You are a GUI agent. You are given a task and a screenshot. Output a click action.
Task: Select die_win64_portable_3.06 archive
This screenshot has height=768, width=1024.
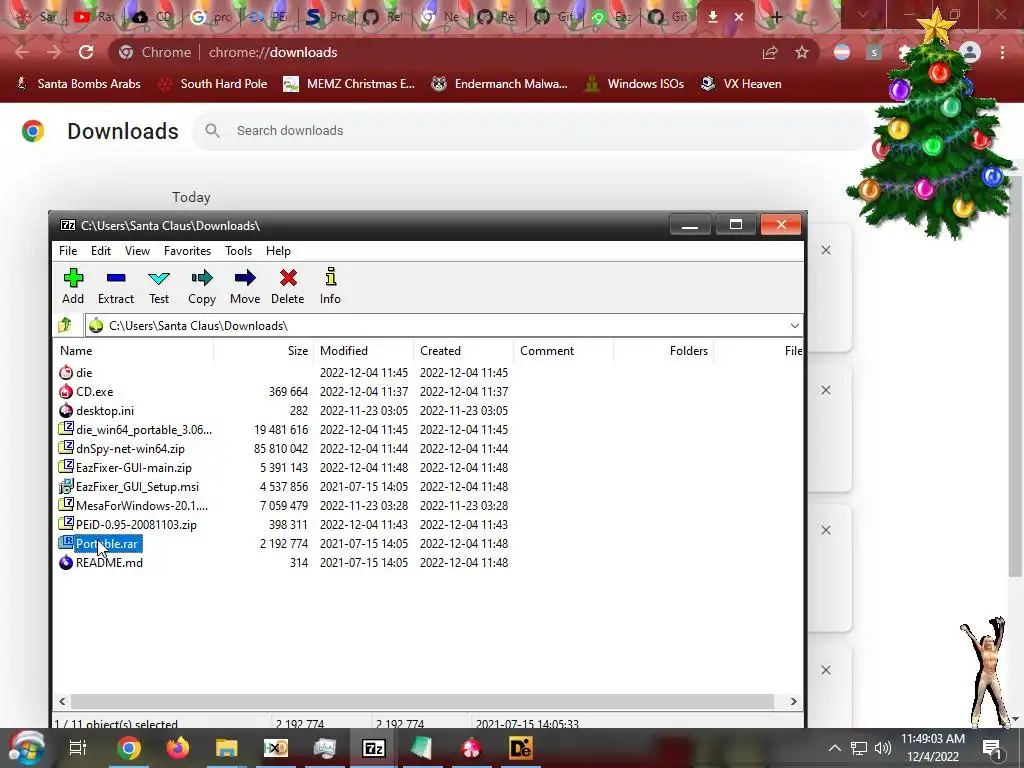[144, 430]
